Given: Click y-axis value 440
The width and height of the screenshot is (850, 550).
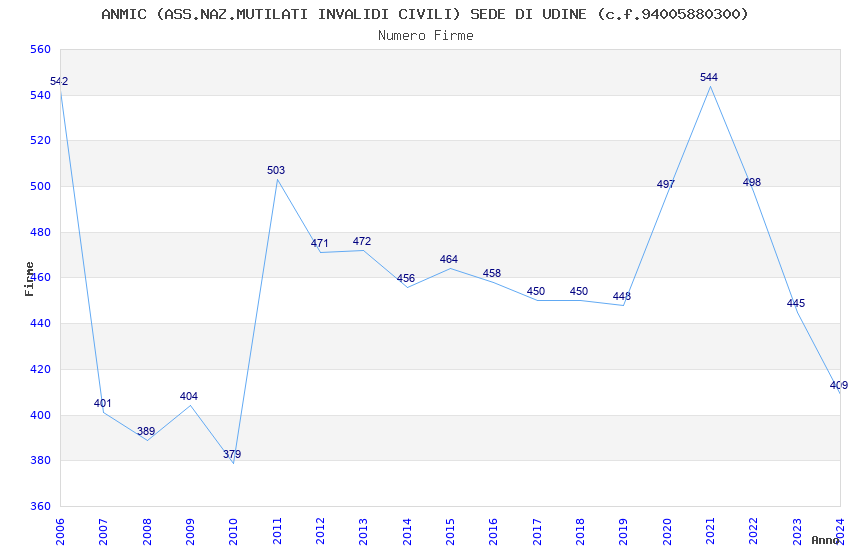Looking at the screenshot, I should coord(41,323).
